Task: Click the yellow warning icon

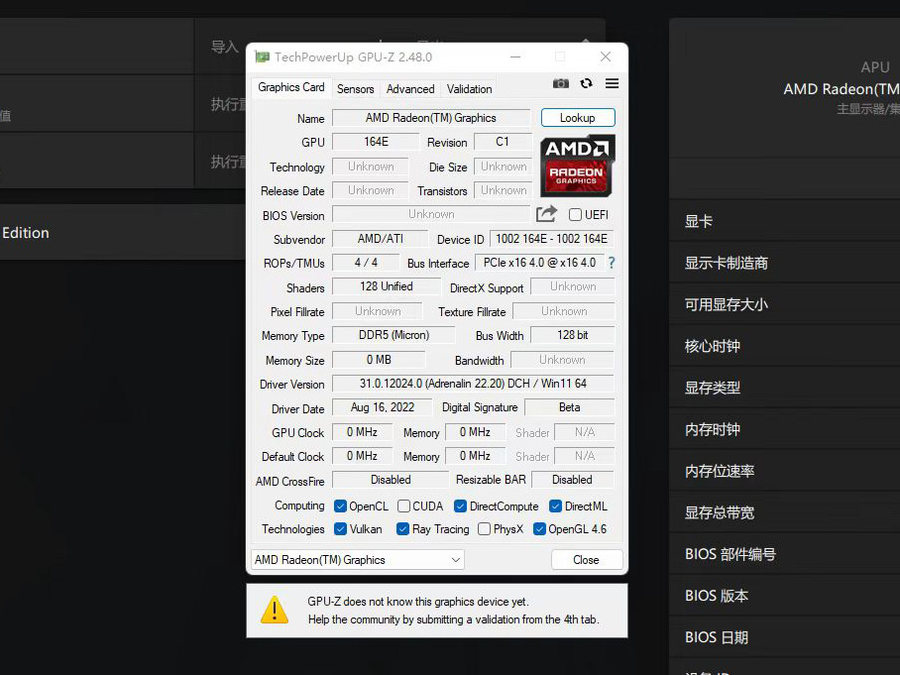Action: pyautogui.click(x=274, y=610)
